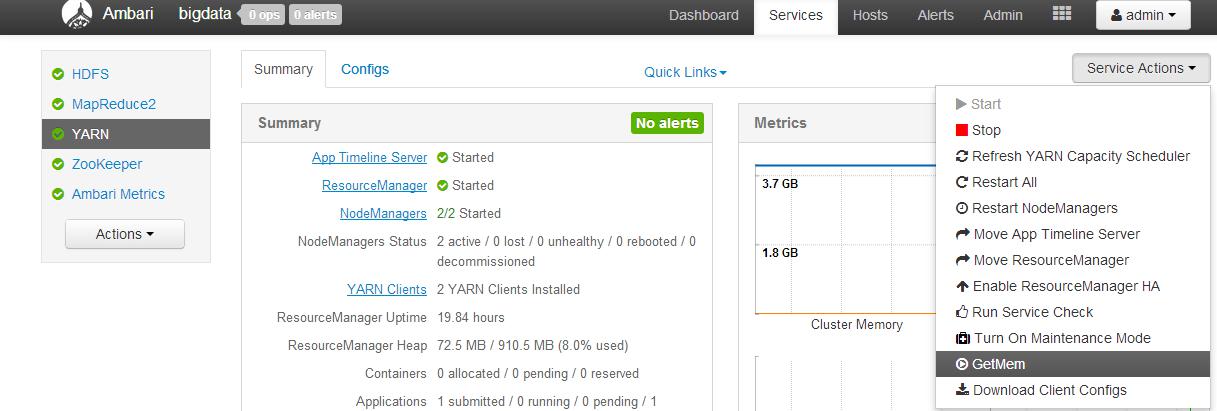Click the green status check beside HDFS
The image size is (1217, 411).
coord(58,74)
